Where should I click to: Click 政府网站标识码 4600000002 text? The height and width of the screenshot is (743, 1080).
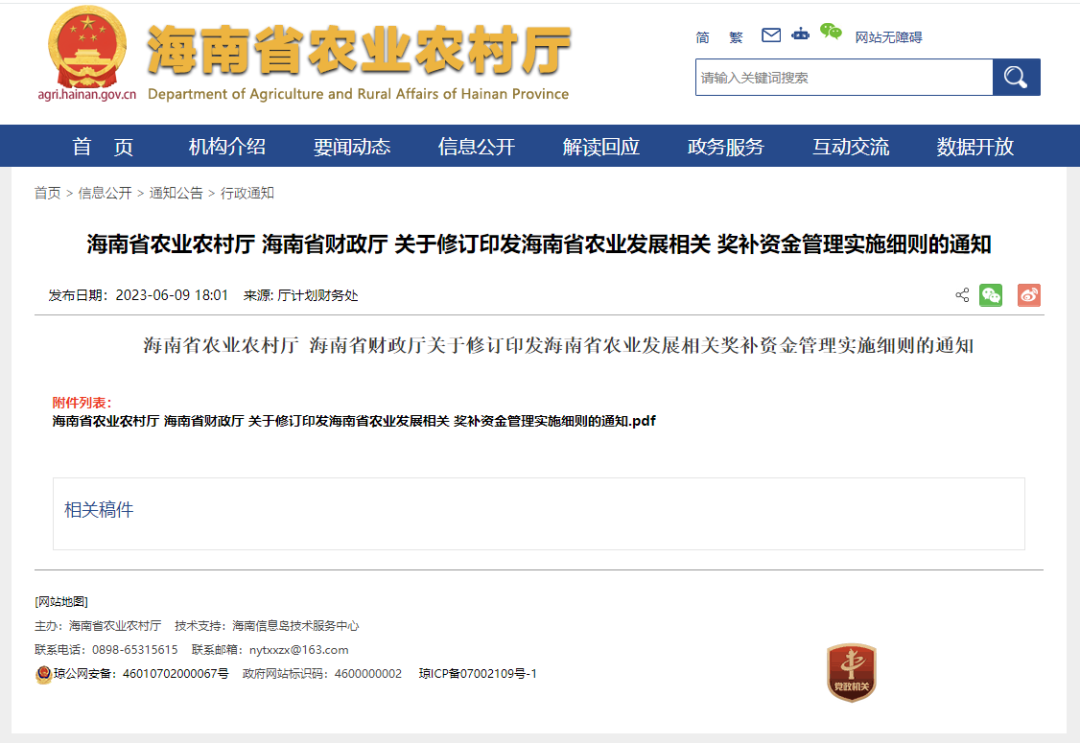322,673
